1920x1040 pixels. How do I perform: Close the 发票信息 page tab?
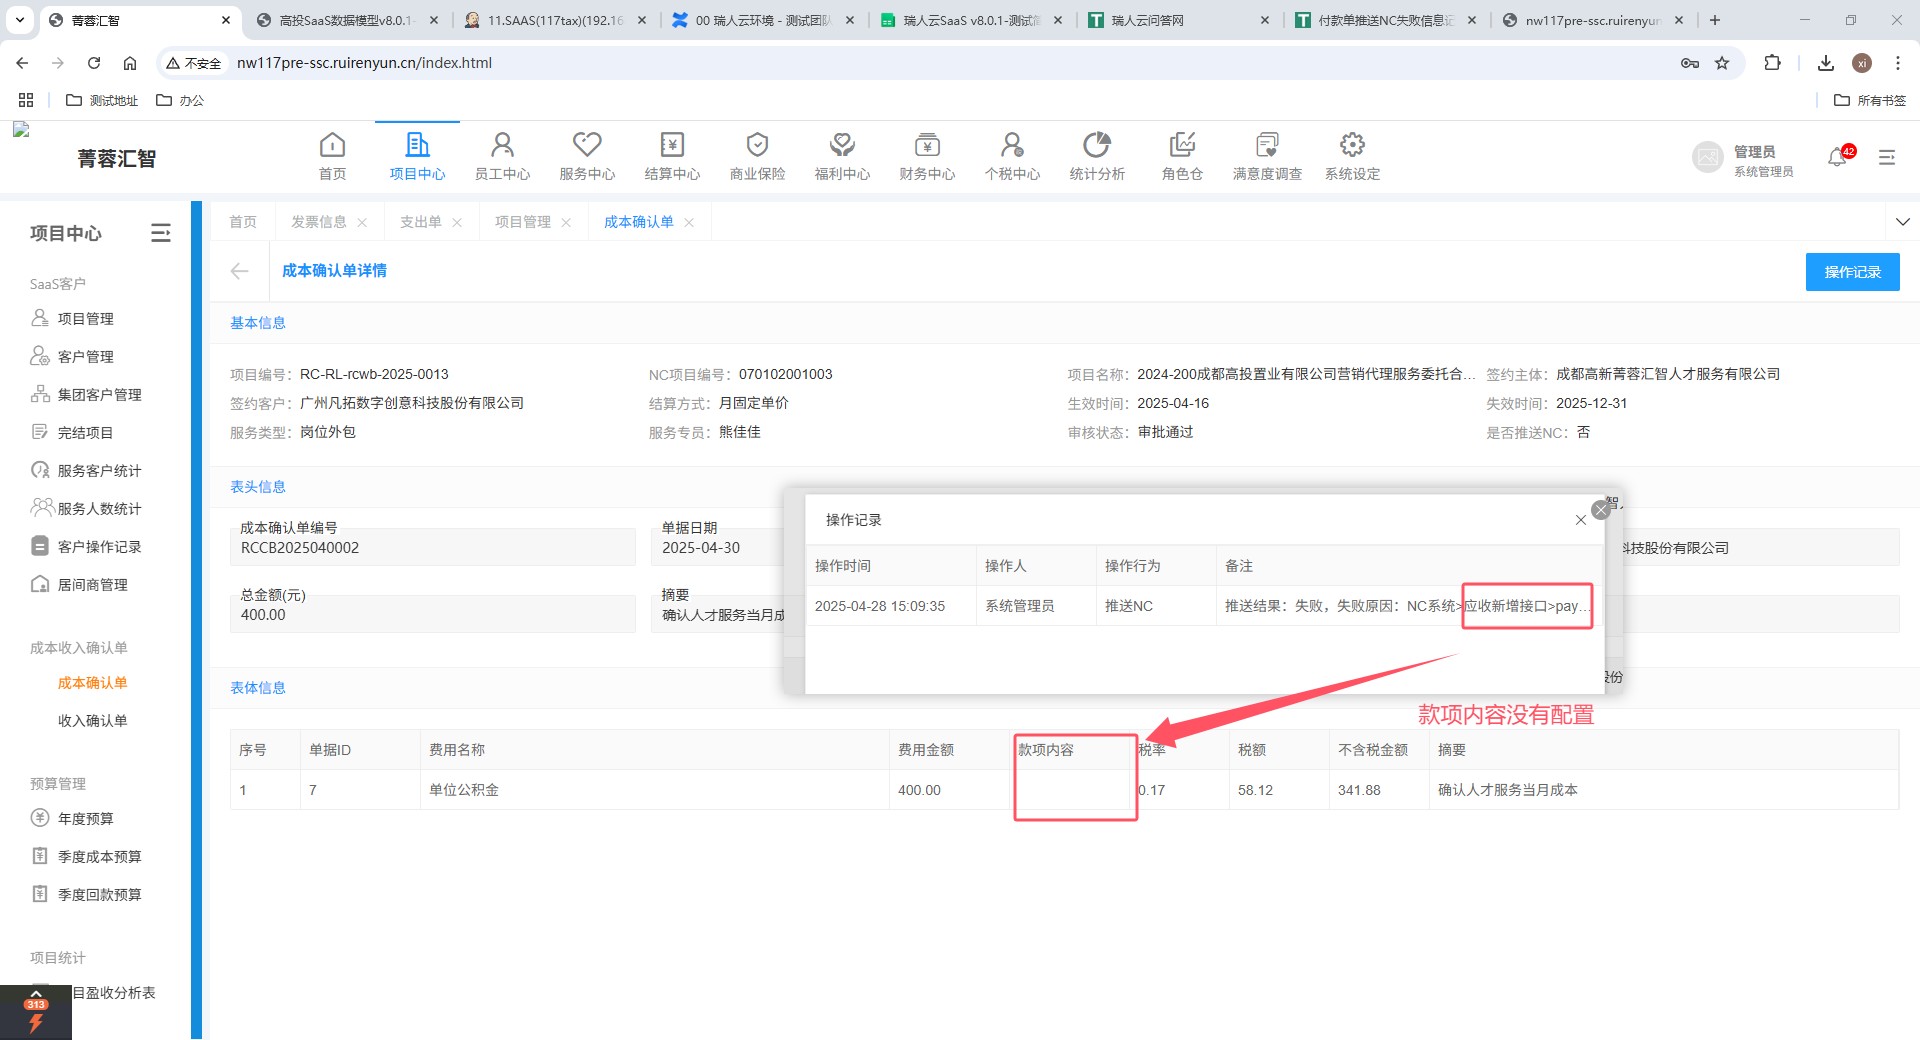pyautogui.click(x=362, y=223)
